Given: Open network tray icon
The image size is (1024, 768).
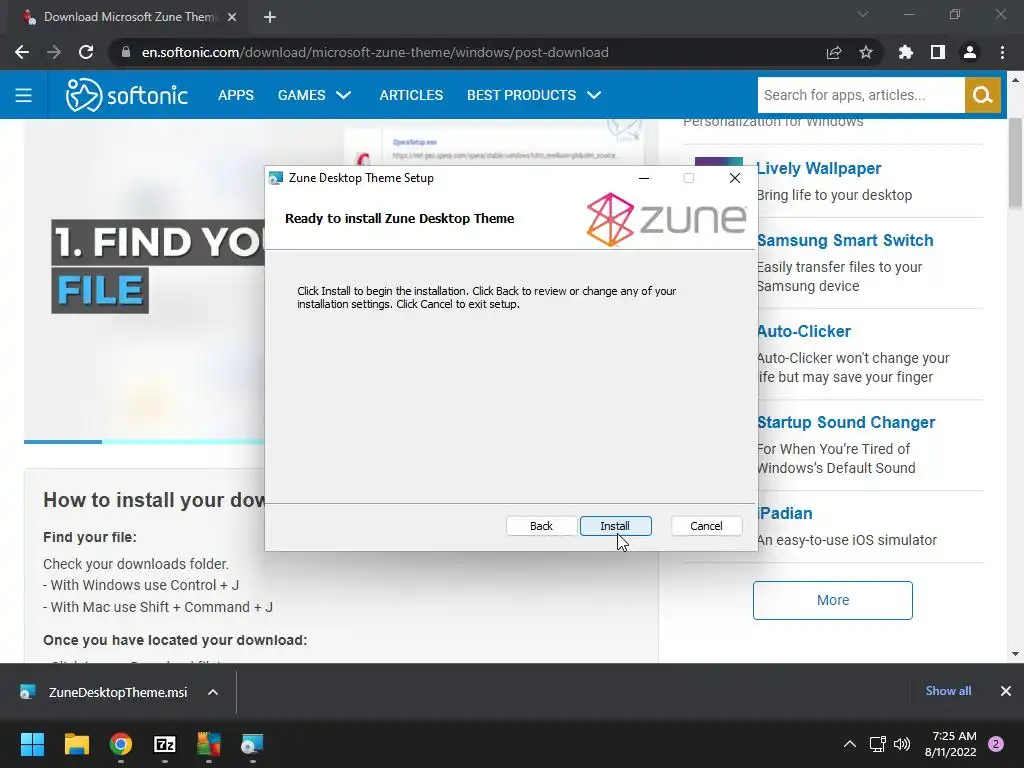Looking at the screenshot, I should pyautogui.click(x=878, y=744).
